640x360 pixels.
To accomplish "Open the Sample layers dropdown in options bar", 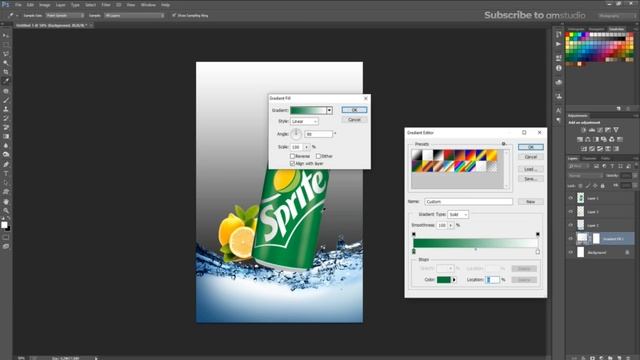I will (134, 16).
